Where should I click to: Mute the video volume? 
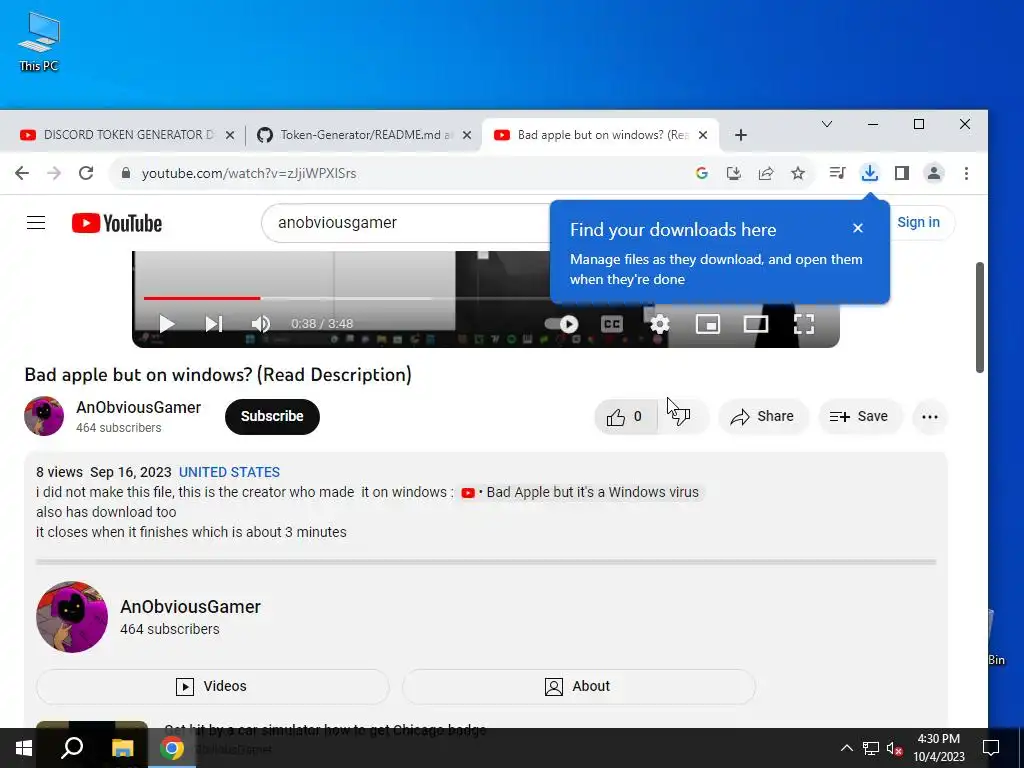coord(261,324)
